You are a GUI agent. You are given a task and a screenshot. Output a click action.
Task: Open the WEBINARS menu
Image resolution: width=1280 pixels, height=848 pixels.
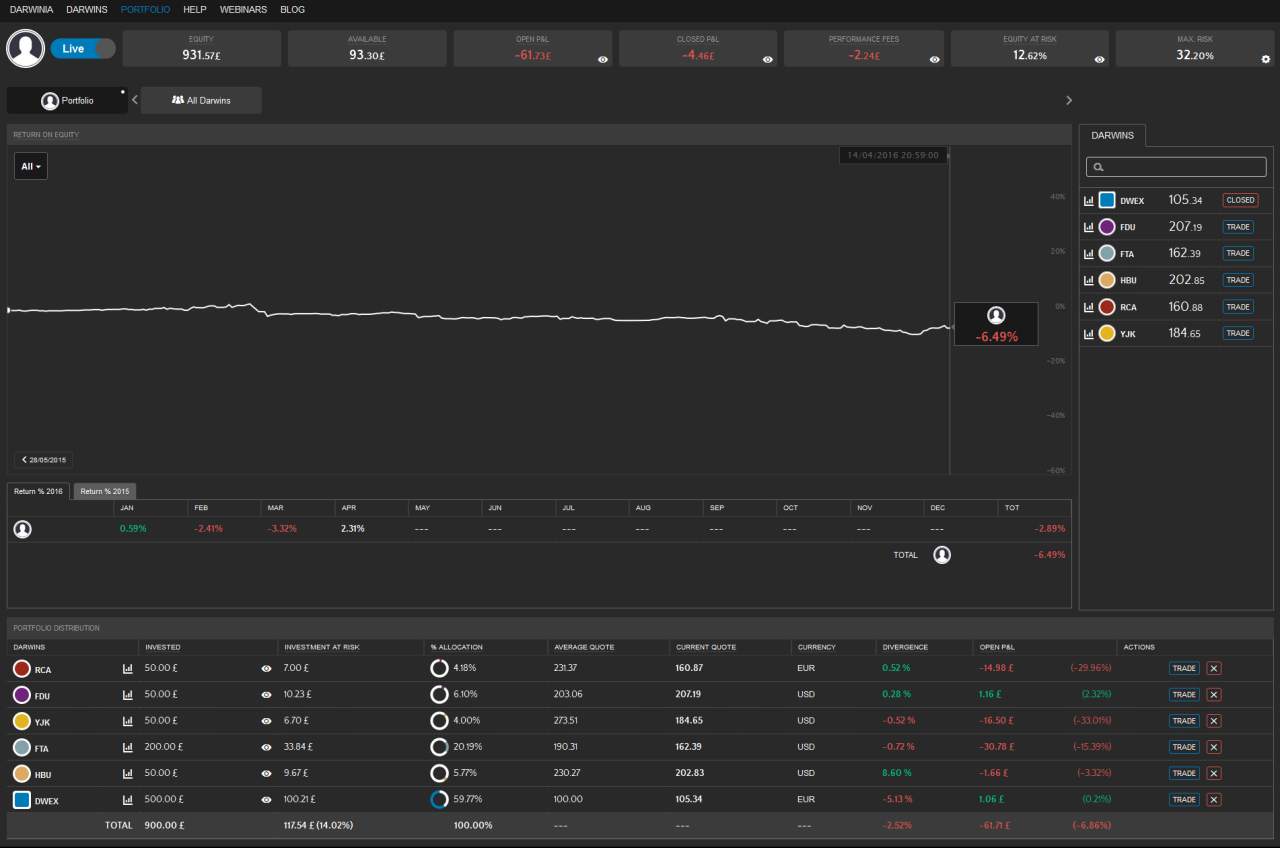(x=243, y=9)
